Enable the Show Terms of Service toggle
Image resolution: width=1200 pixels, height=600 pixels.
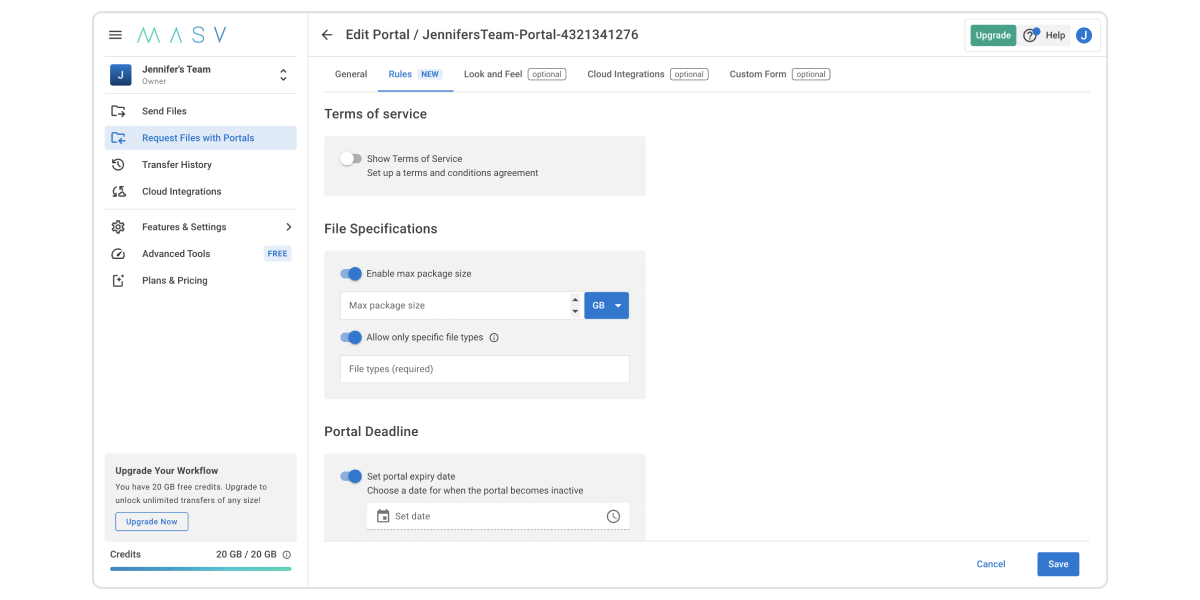[350, 159]
